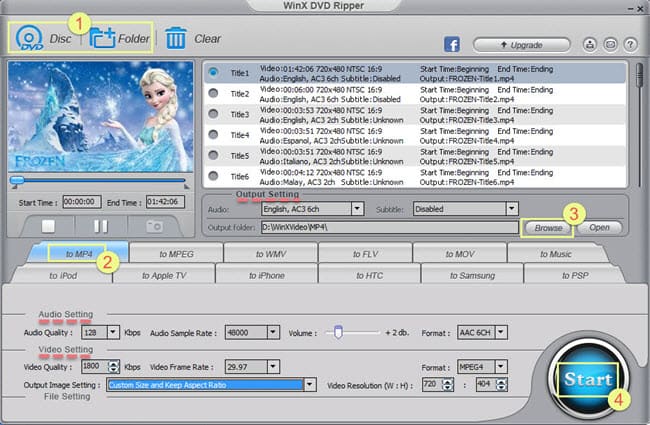Open the Video Frame Rate dropdown
This screenshot has height=425, width=650.
pyautogui.click(x=272, y=367)
